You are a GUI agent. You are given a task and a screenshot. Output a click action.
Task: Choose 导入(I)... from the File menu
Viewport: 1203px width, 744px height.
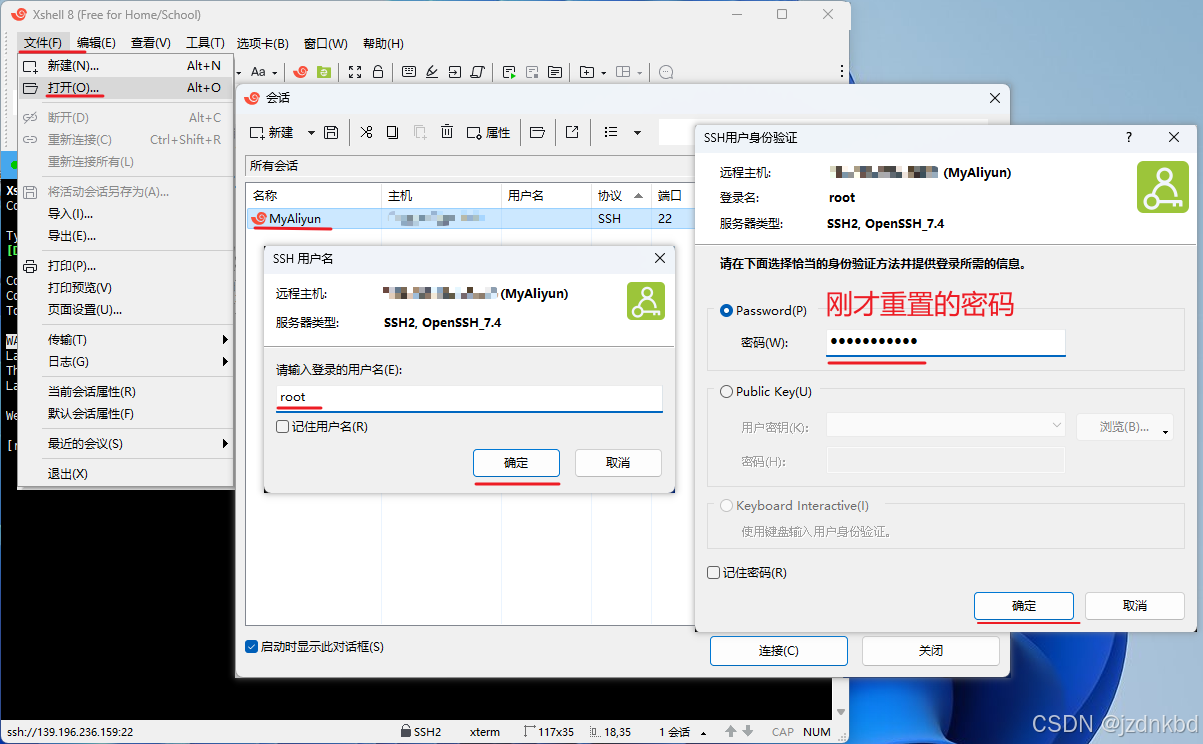point(126,214)
